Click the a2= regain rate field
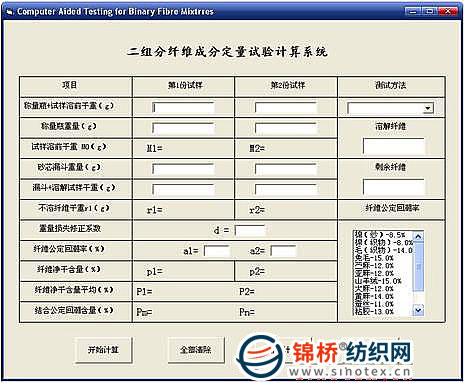Viewport: 465px width, 383px height. [283, 251]
